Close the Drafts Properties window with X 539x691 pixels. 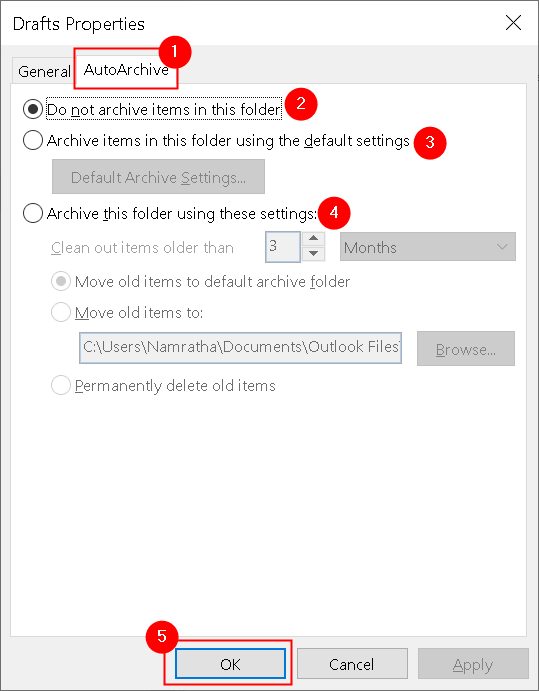pyautogui.click(x=513, y=23)
